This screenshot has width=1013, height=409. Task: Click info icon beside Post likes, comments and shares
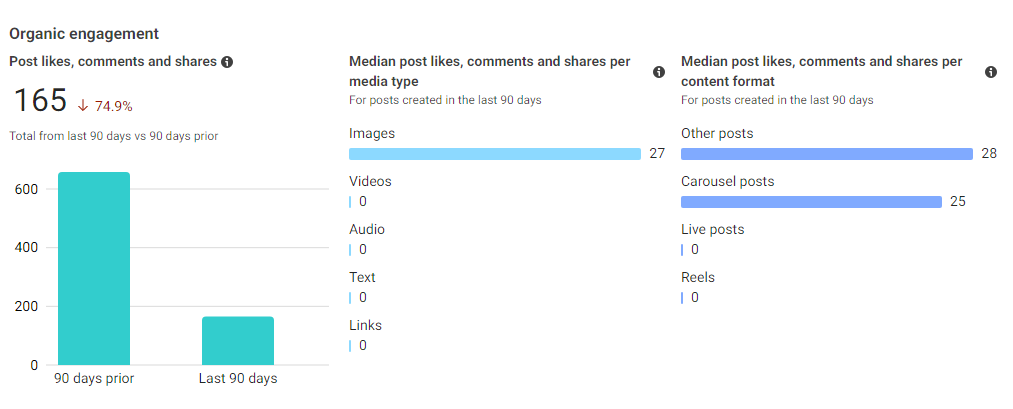coord(227,62)
